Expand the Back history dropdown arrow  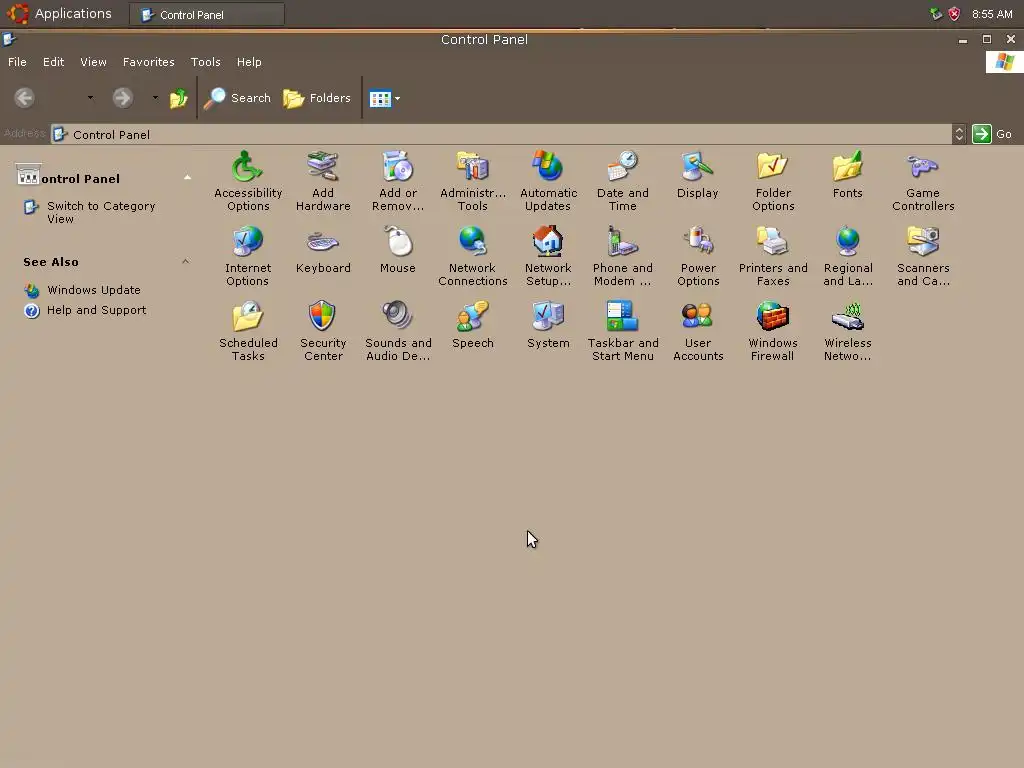pyautogui.click(x=90, y=98)
